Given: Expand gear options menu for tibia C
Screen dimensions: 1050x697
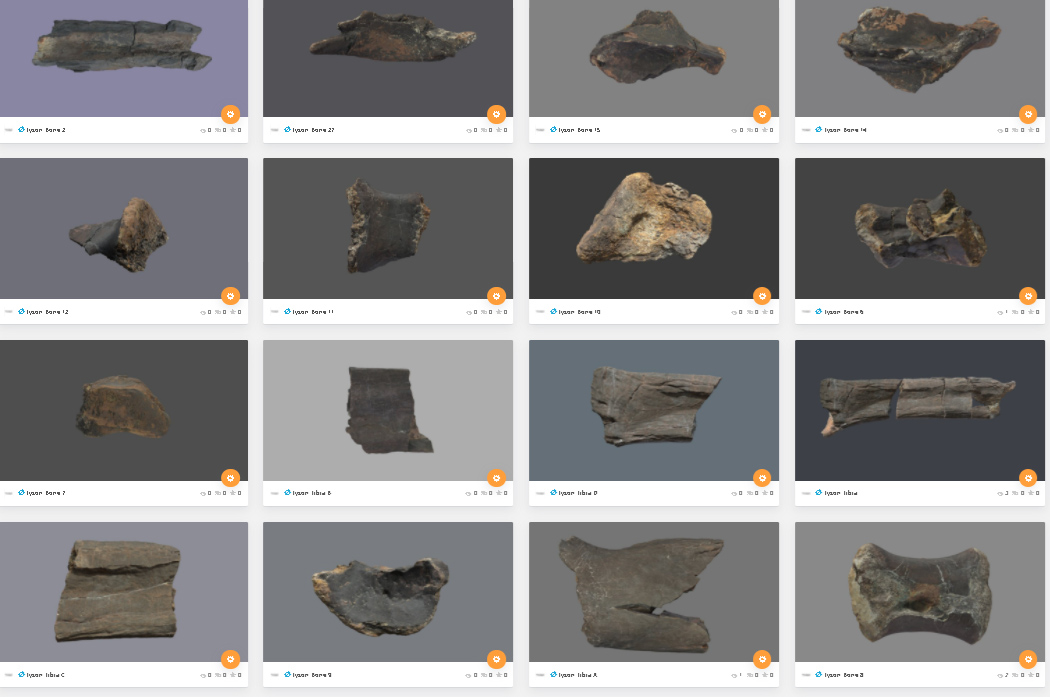Looking at the screenshot, I should tap(230, 659).
